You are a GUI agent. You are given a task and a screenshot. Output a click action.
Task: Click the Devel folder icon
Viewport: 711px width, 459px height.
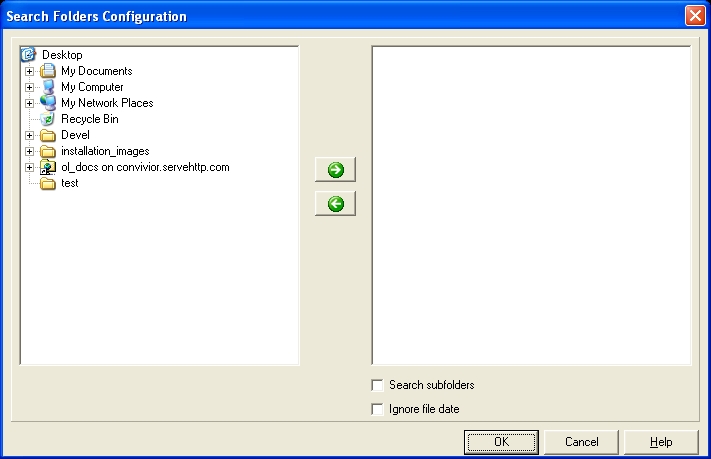click(48, 135)
